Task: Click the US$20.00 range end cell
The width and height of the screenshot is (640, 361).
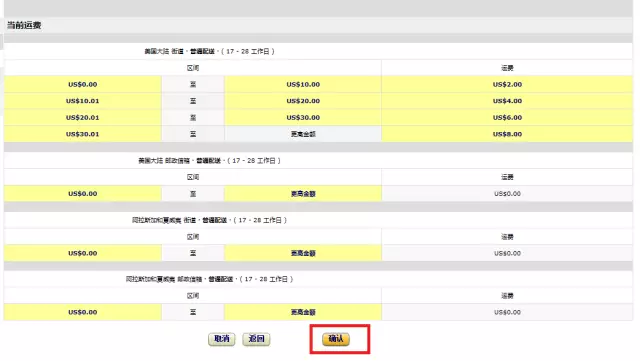Action: (x=303, y=101)
